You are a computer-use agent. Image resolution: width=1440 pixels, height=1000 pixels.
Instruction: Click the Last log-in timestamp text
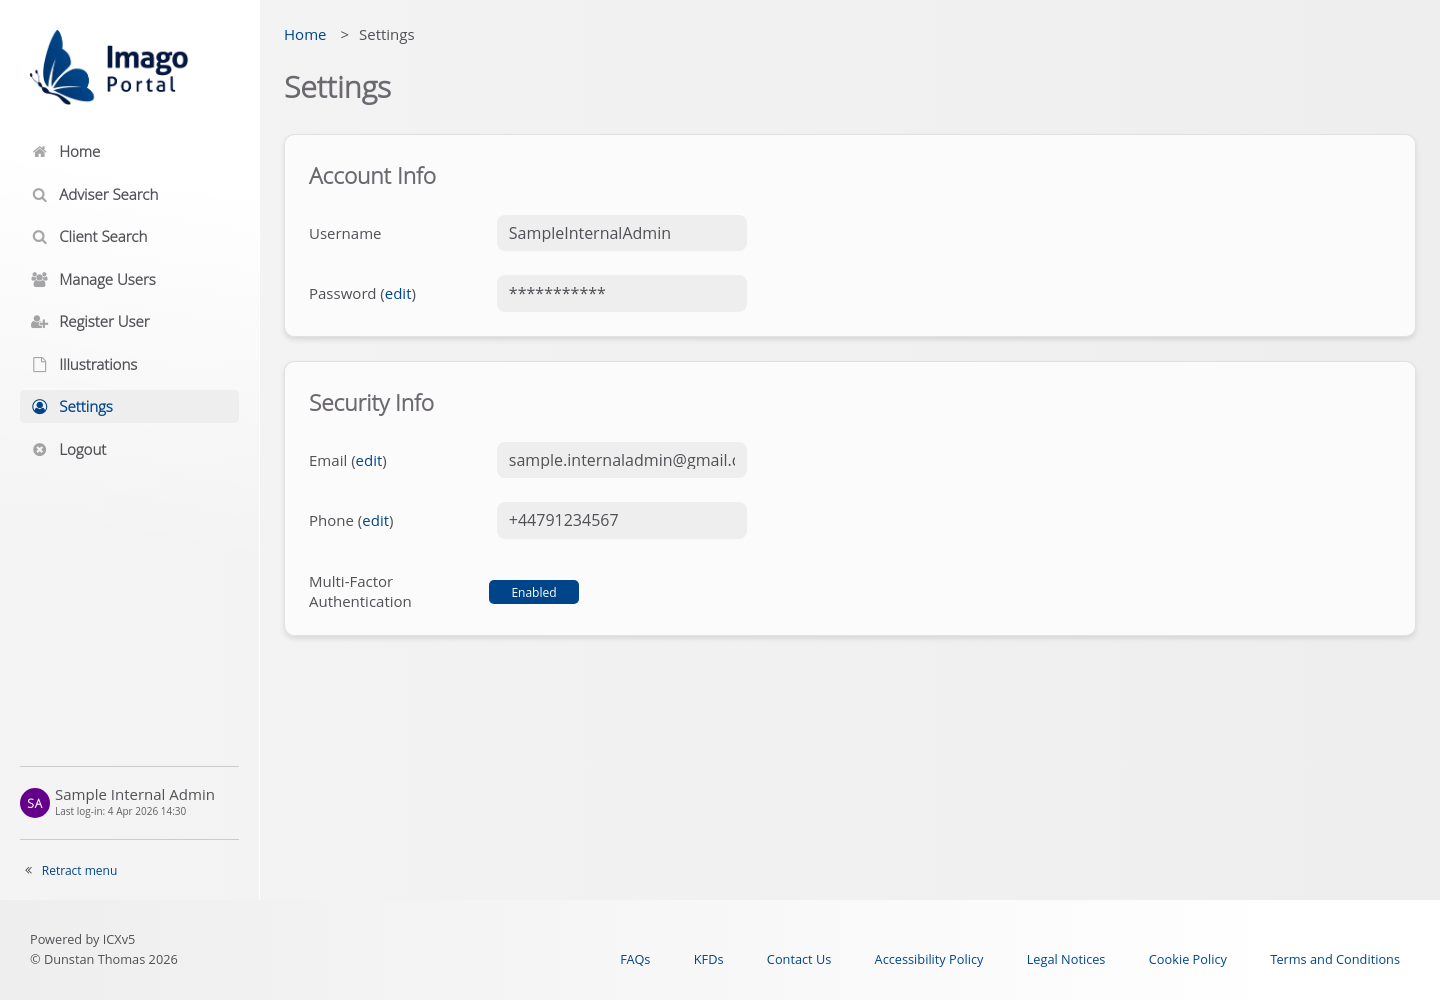point(121,812)
